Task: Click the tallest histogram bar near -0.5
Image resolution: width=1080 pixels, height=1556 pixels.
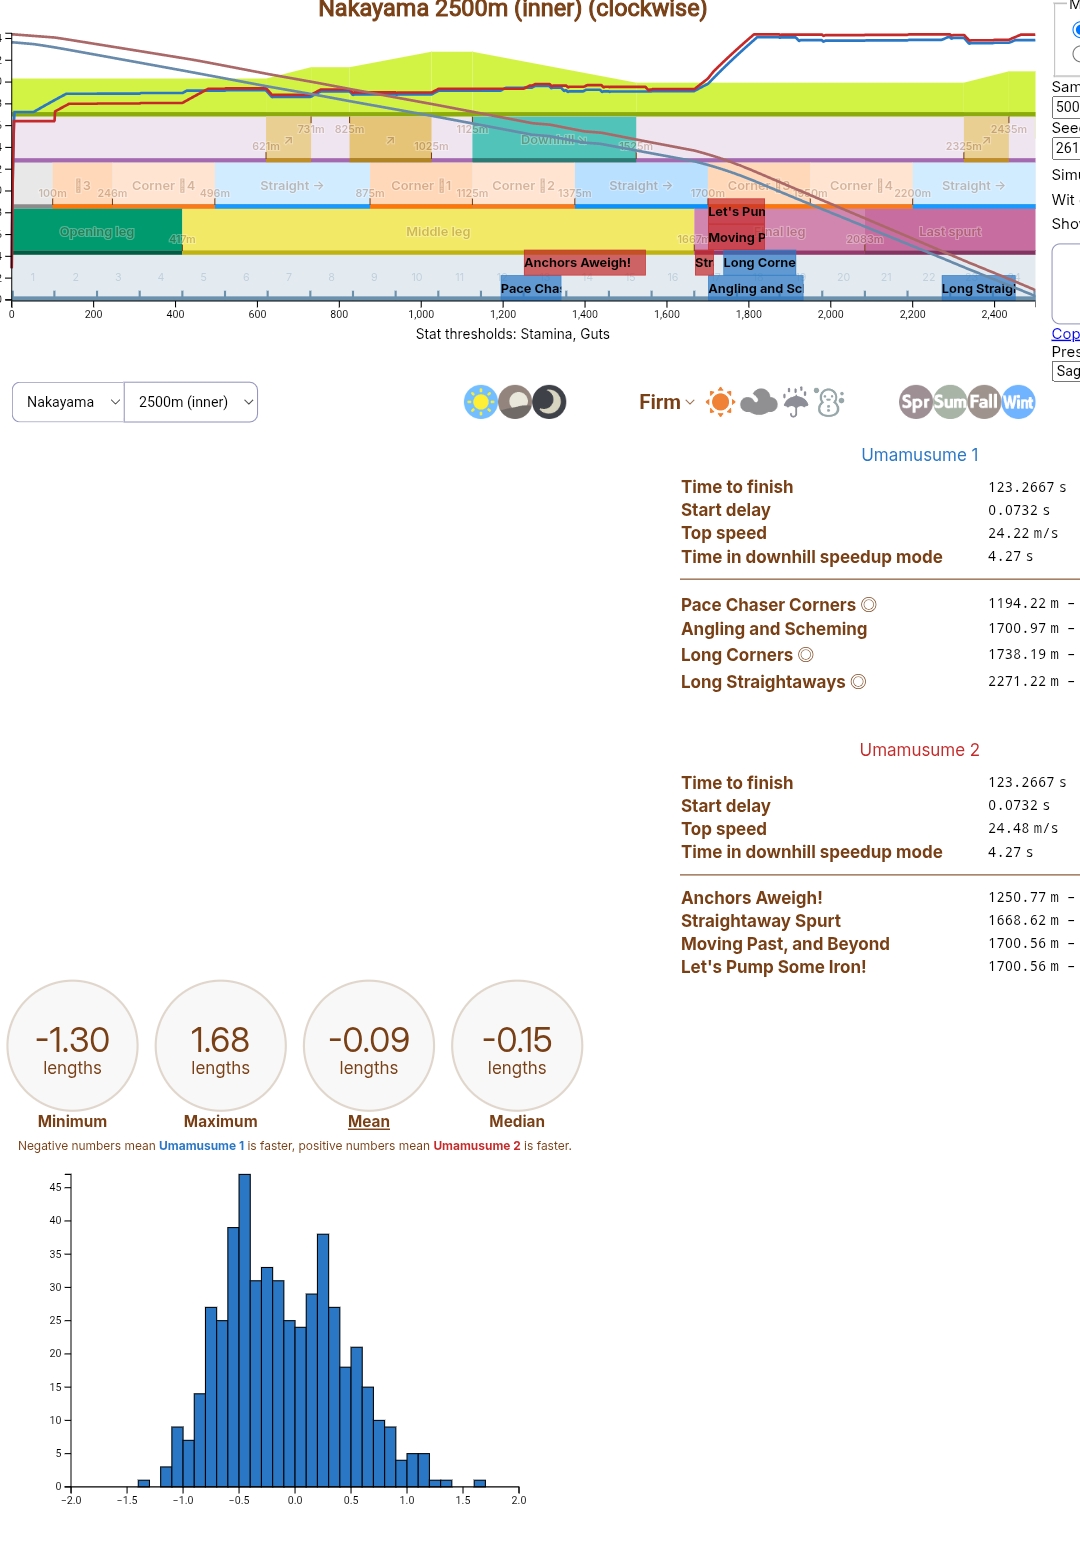Action: coord(245,1330)
